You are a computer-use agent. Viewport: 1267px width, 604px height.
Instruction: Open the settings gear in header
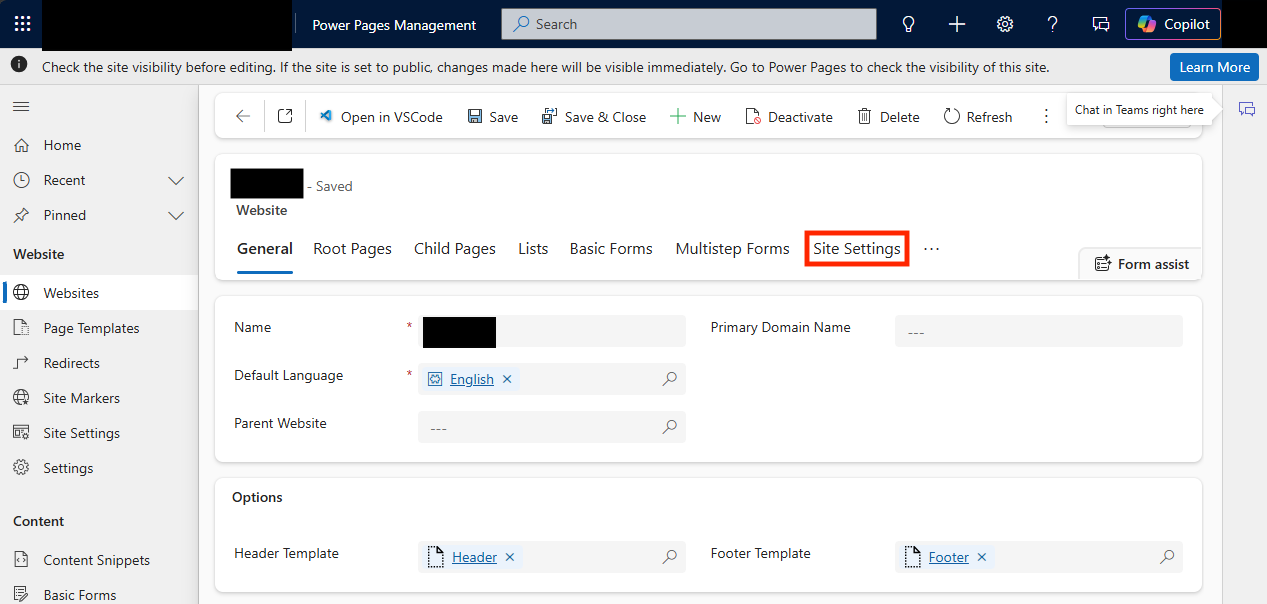pos(1005,24)
